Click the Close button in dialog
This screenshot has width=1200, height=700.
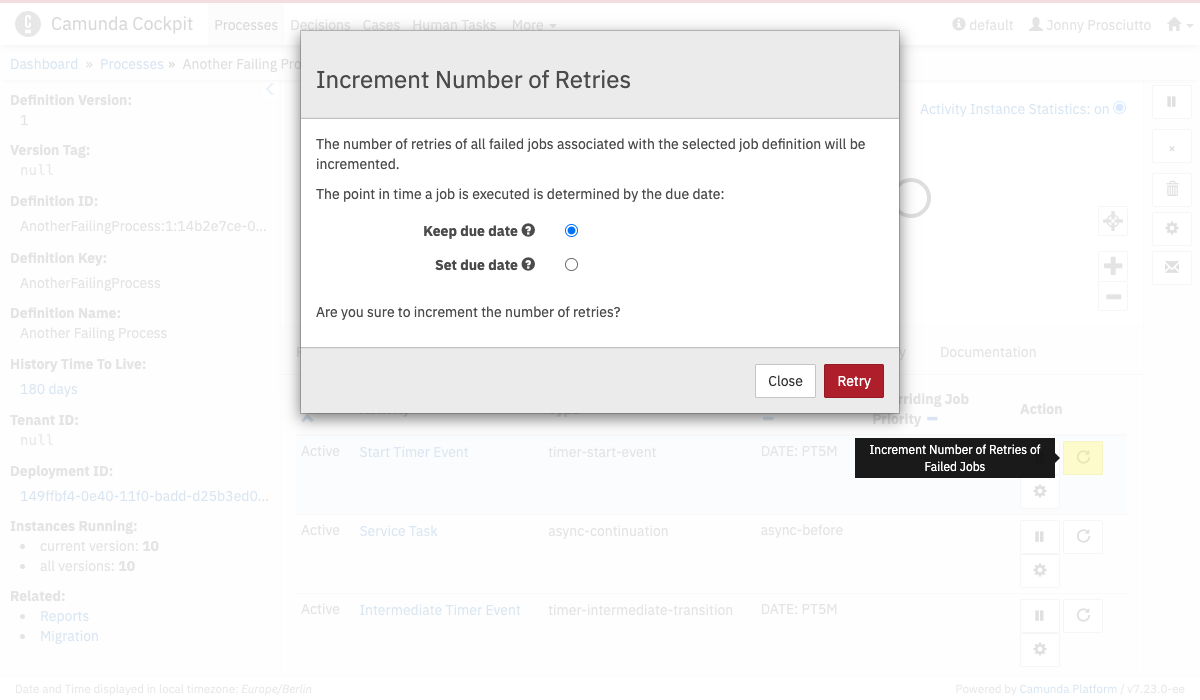coord(785,381)
